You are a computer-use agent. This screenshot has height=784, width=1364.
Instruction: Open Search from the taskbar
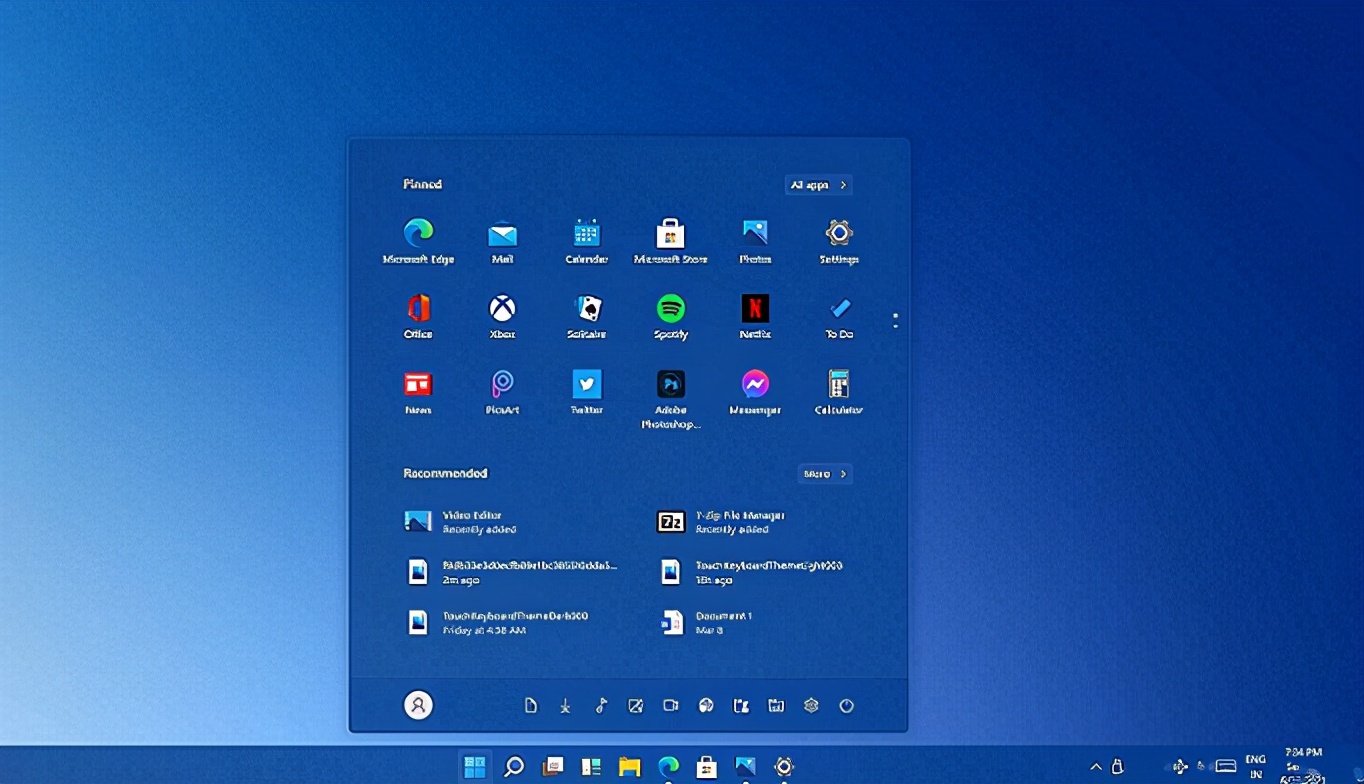[514, 767]
